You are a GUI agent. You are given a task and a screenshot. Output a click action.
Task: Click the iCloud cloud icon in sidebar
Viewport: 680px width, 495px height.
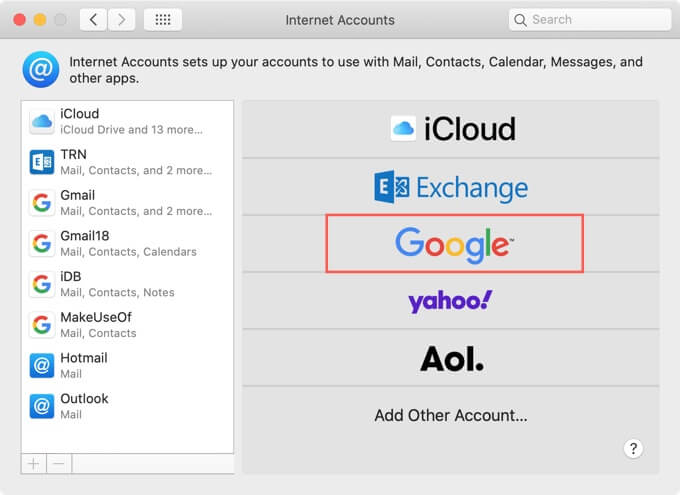pyautogui.click(x=42, y=121)
